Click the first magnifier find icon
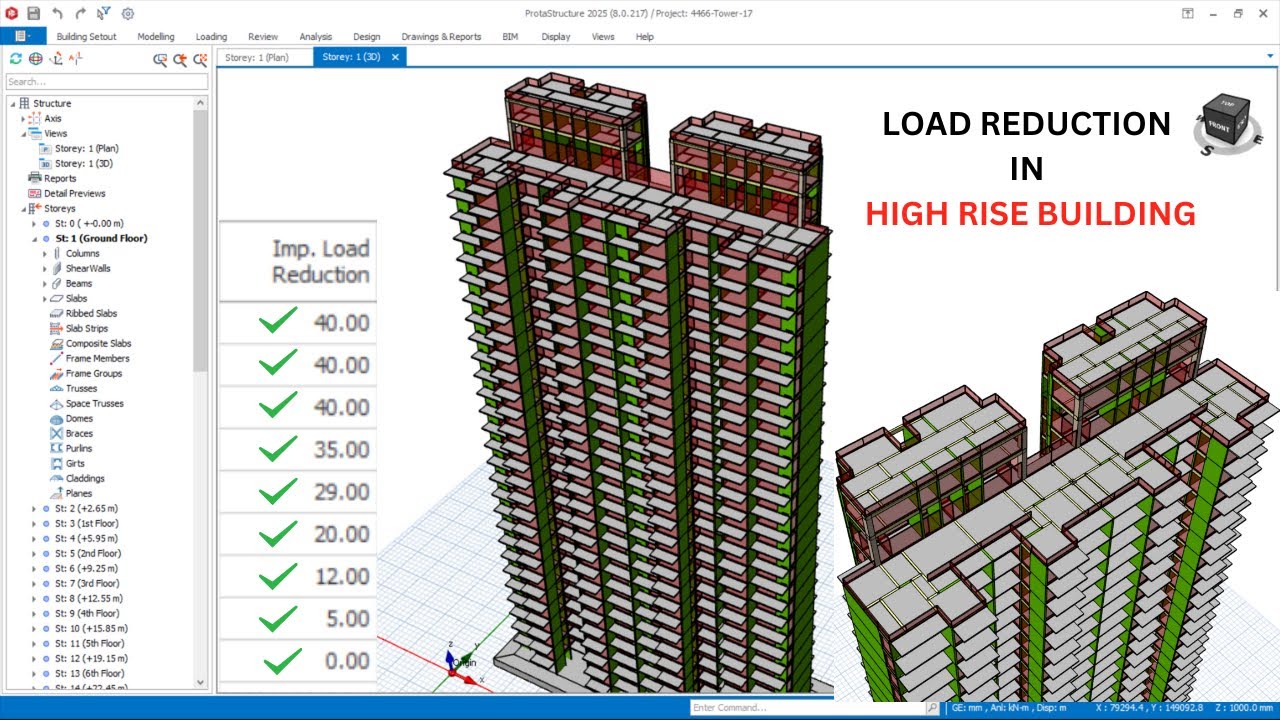 160,59
